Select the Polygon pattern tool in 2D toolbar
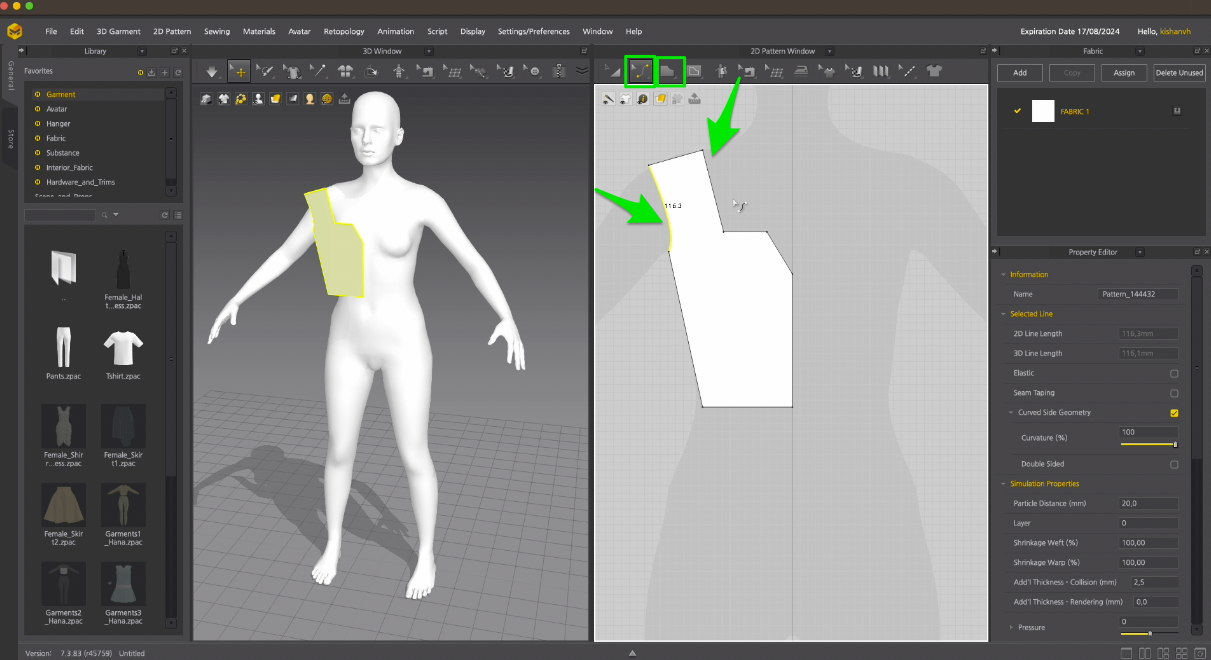 (x=669, y=71)
